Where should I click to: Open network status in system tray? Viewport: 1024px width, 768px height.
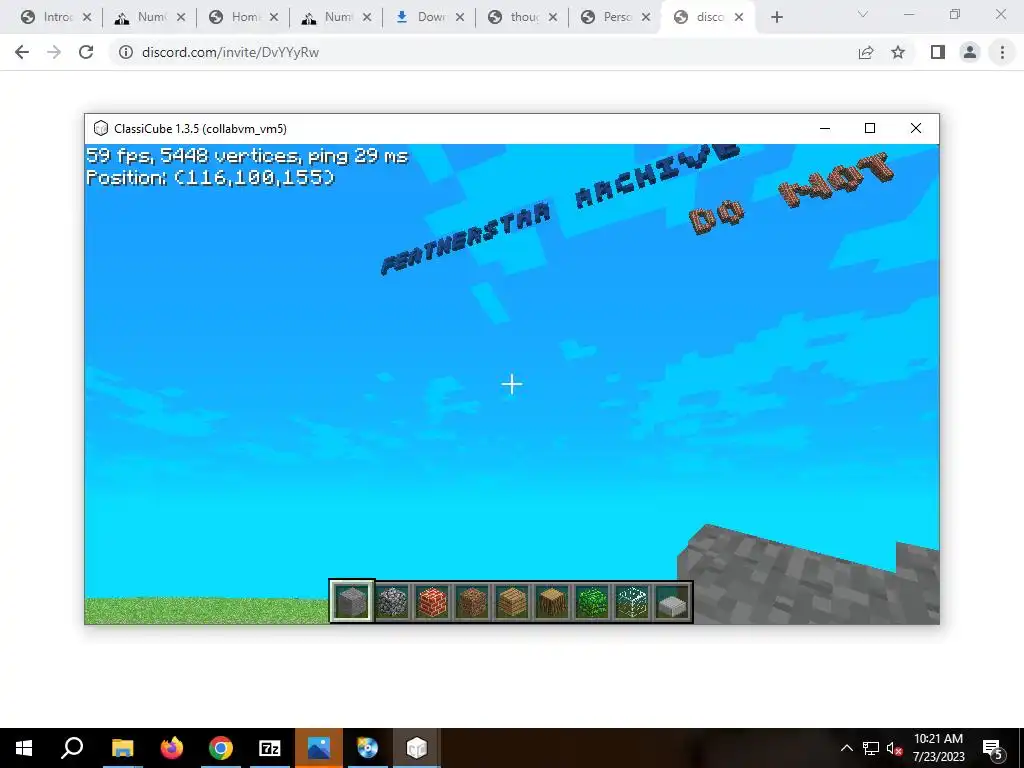coord(871,748)
